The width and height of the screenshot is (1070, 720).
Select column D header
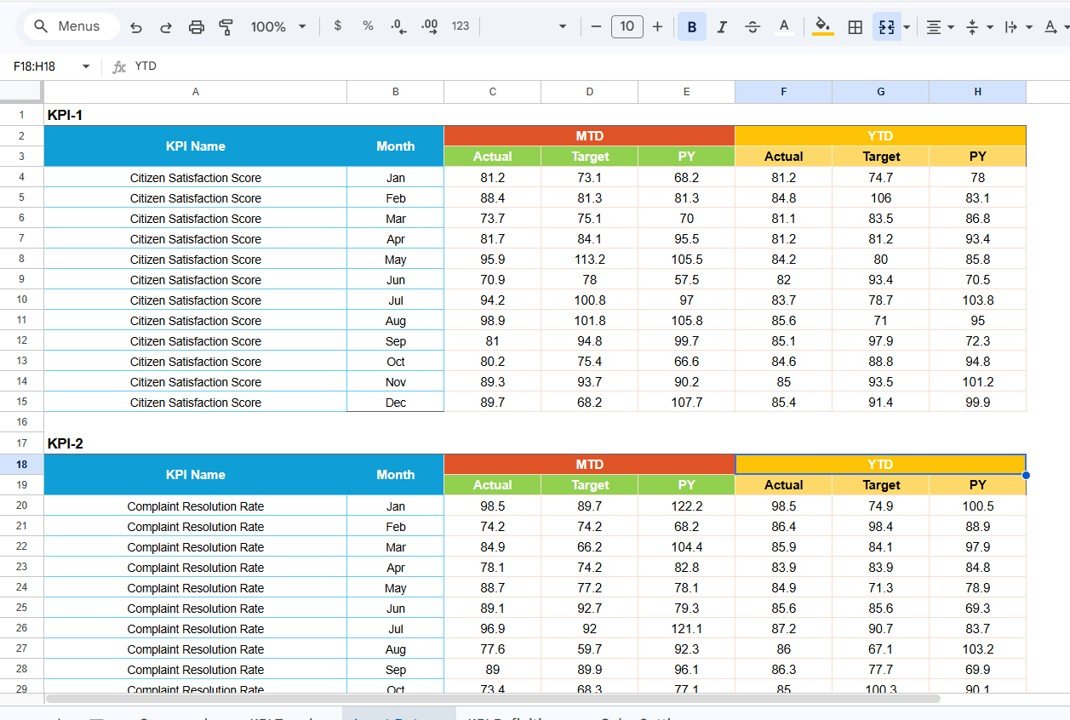click(x=590, y=92)
